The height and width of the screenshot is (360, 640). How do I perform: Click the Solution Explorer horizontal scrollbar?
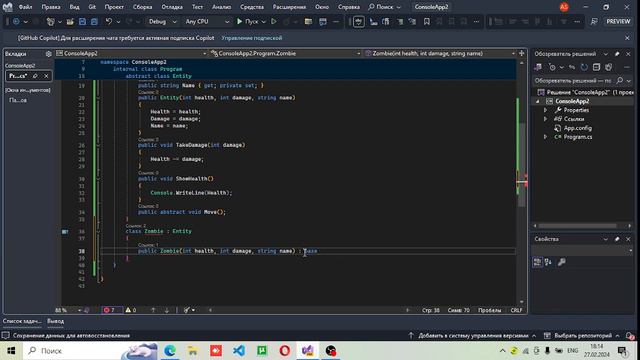(578, 226)
